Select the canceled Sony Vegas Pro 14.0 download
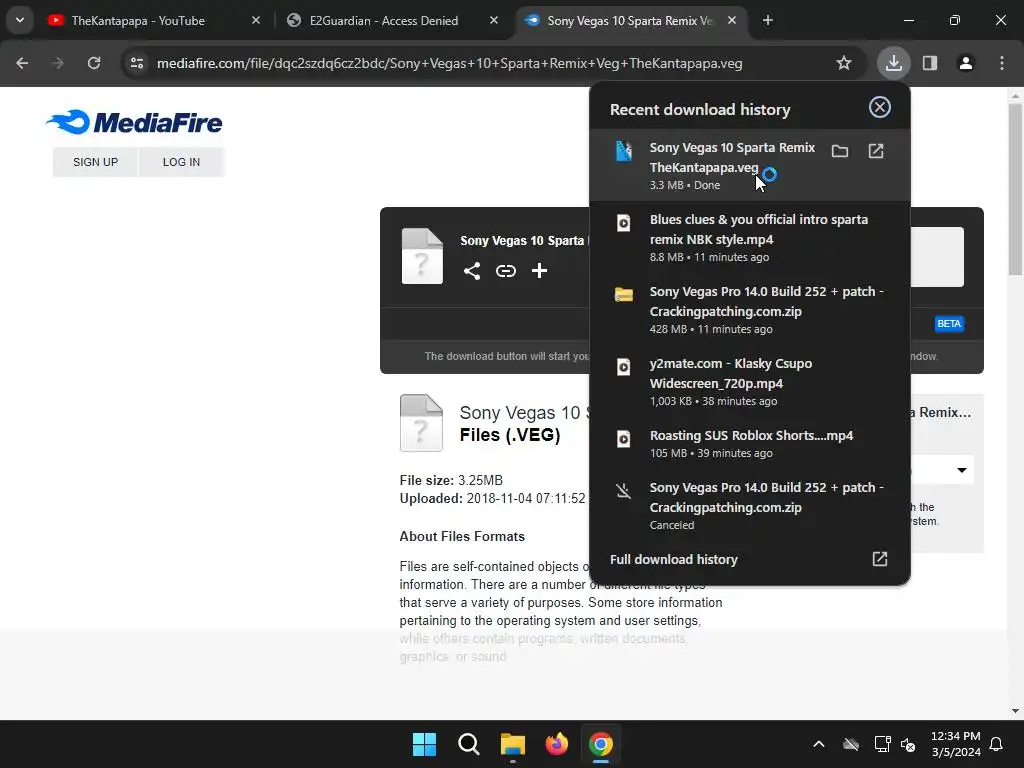The width and height of the screenshot is (1024, 768). 750,505
